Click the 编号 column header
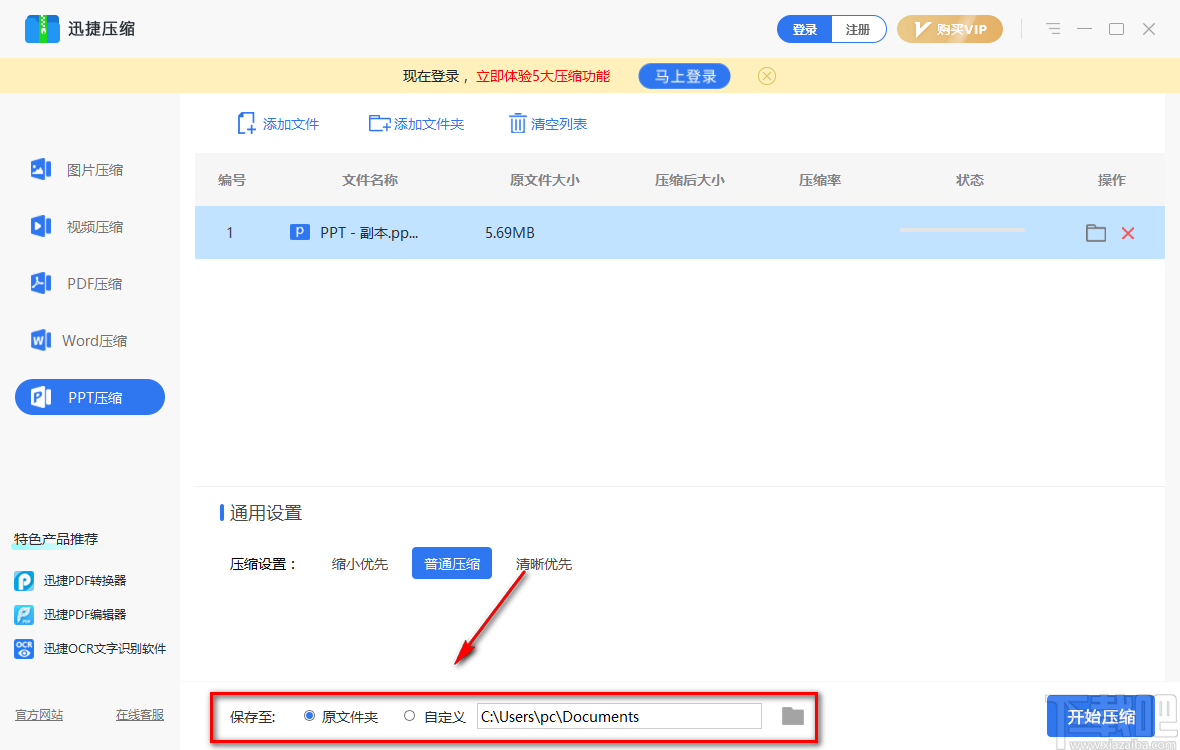 [x=232, y=180]
